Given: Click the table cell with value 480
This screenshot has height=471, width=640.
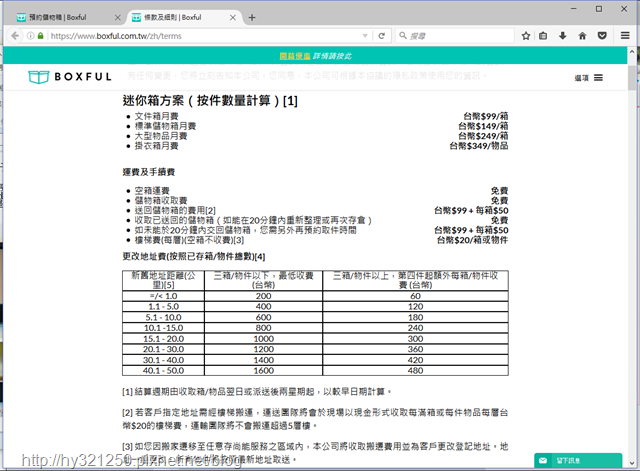Looking at the screenshot, I should [416, 371].
